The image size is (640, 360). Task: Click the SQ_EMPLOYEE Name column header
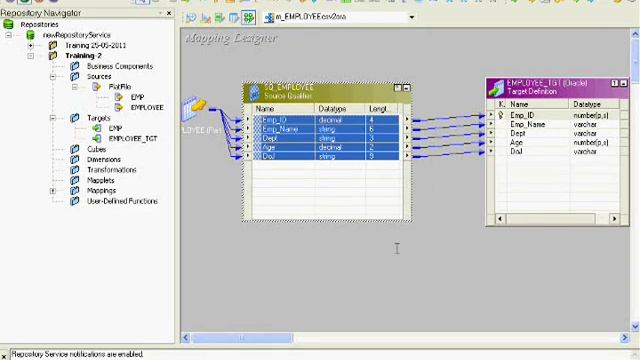point(284,109)
